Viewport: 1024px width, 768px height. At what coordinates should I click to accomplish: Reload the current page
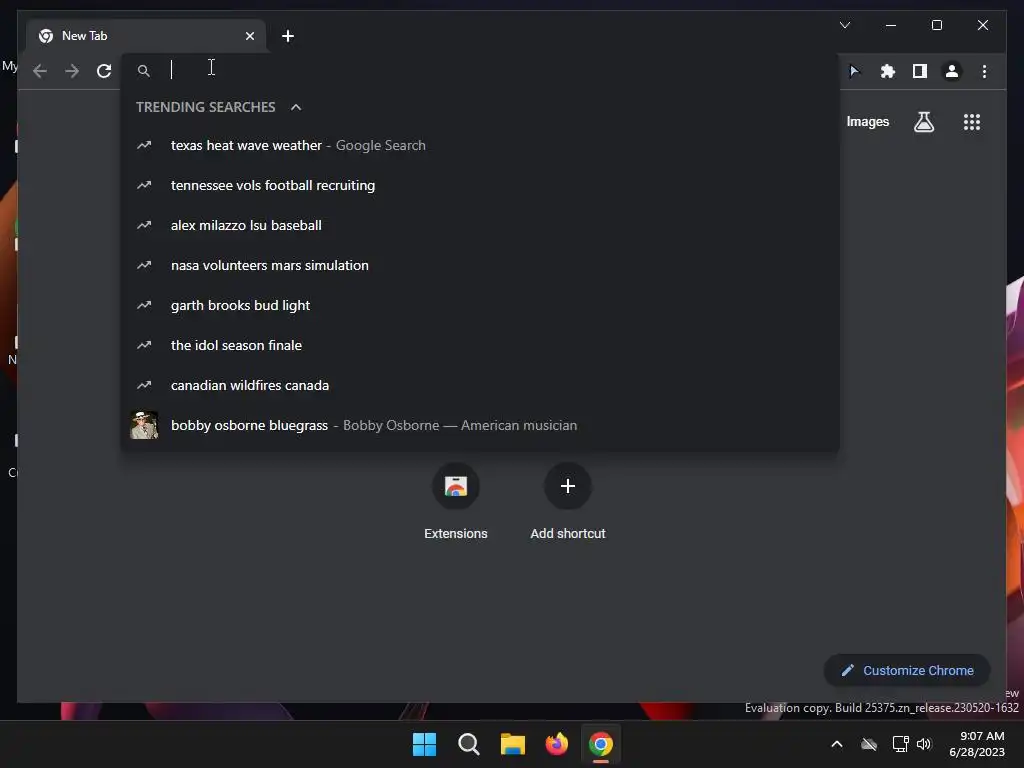[x=104, y=71]
